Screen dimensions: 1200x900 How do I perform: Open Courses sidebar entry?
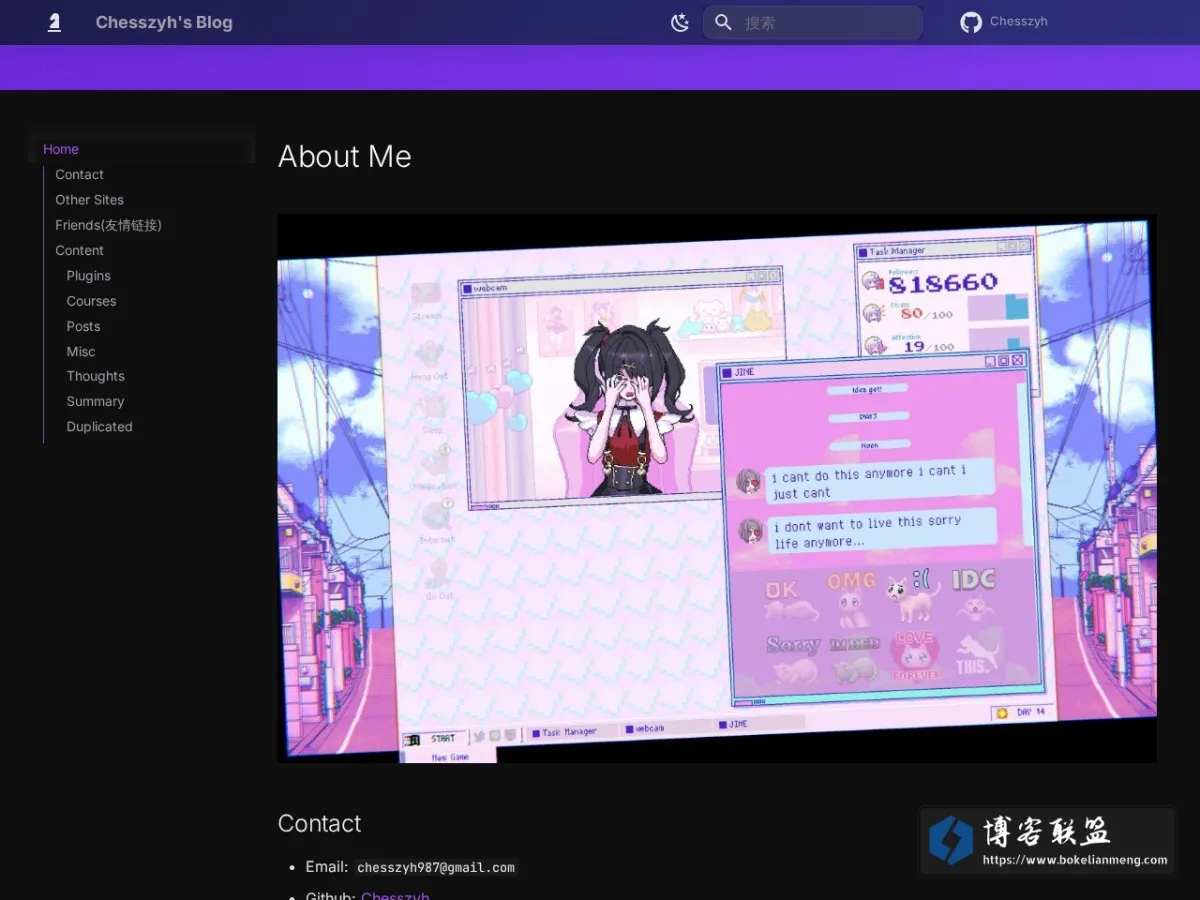91,301
